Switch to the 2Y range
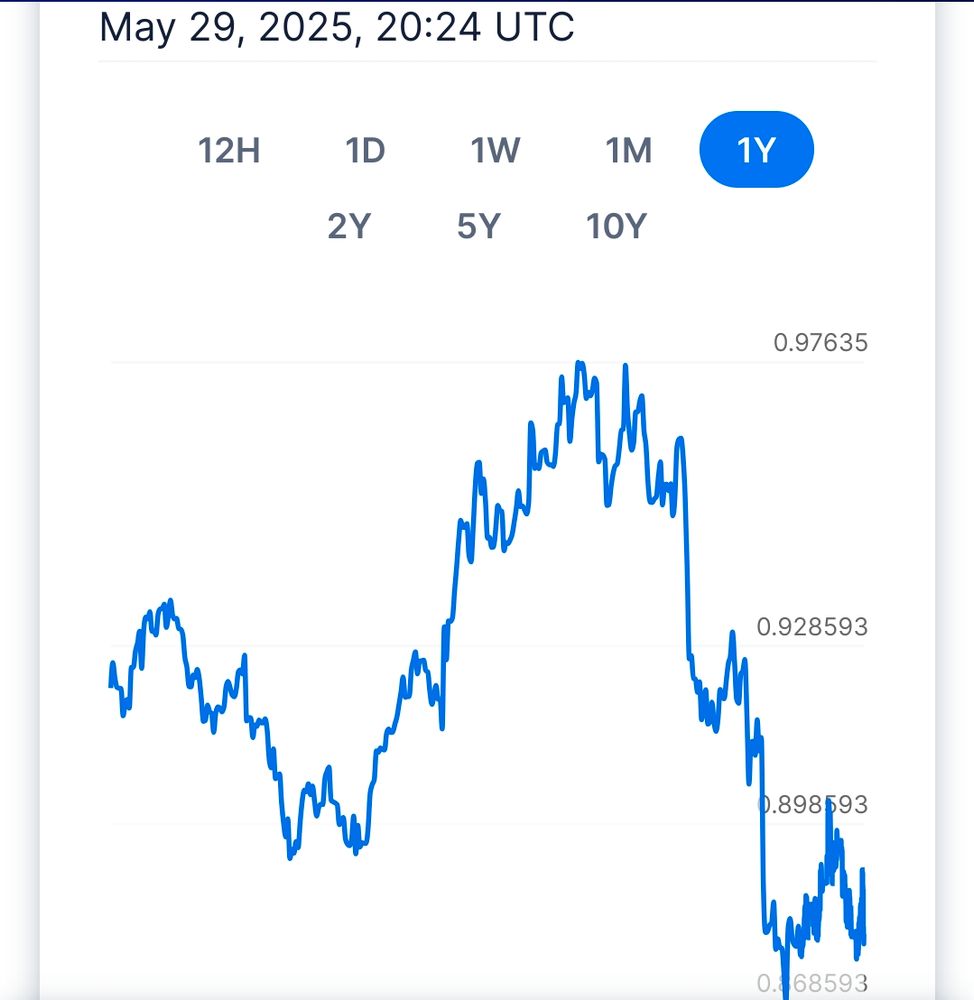This screenshot has height=1000, width=974. 349,227
